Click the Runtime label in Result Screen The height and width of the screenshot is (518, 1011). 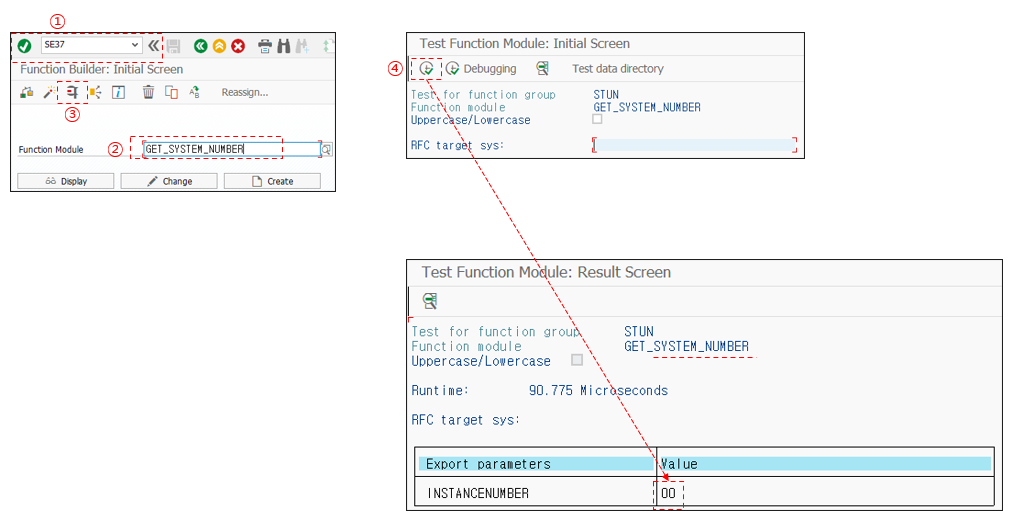click(x=440, y=390)
